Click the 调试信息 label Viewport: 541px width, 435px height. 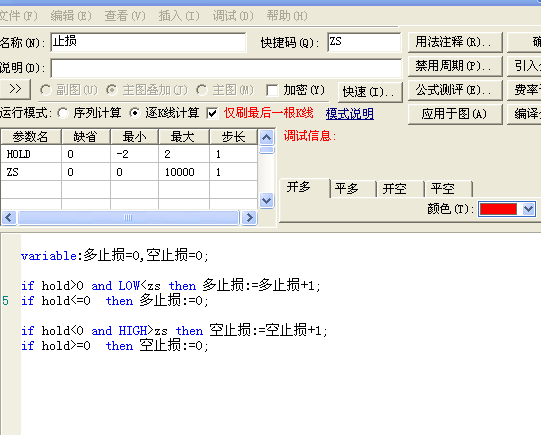310,136
